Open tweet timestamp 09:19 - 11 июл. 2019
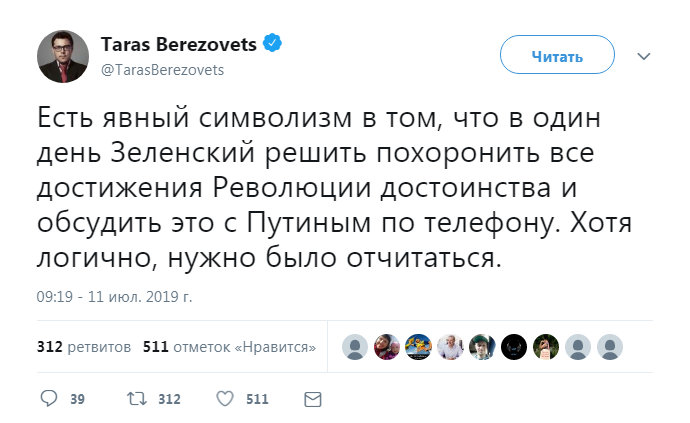Screen dimensions: 690x423 click(x=114, y=297)
